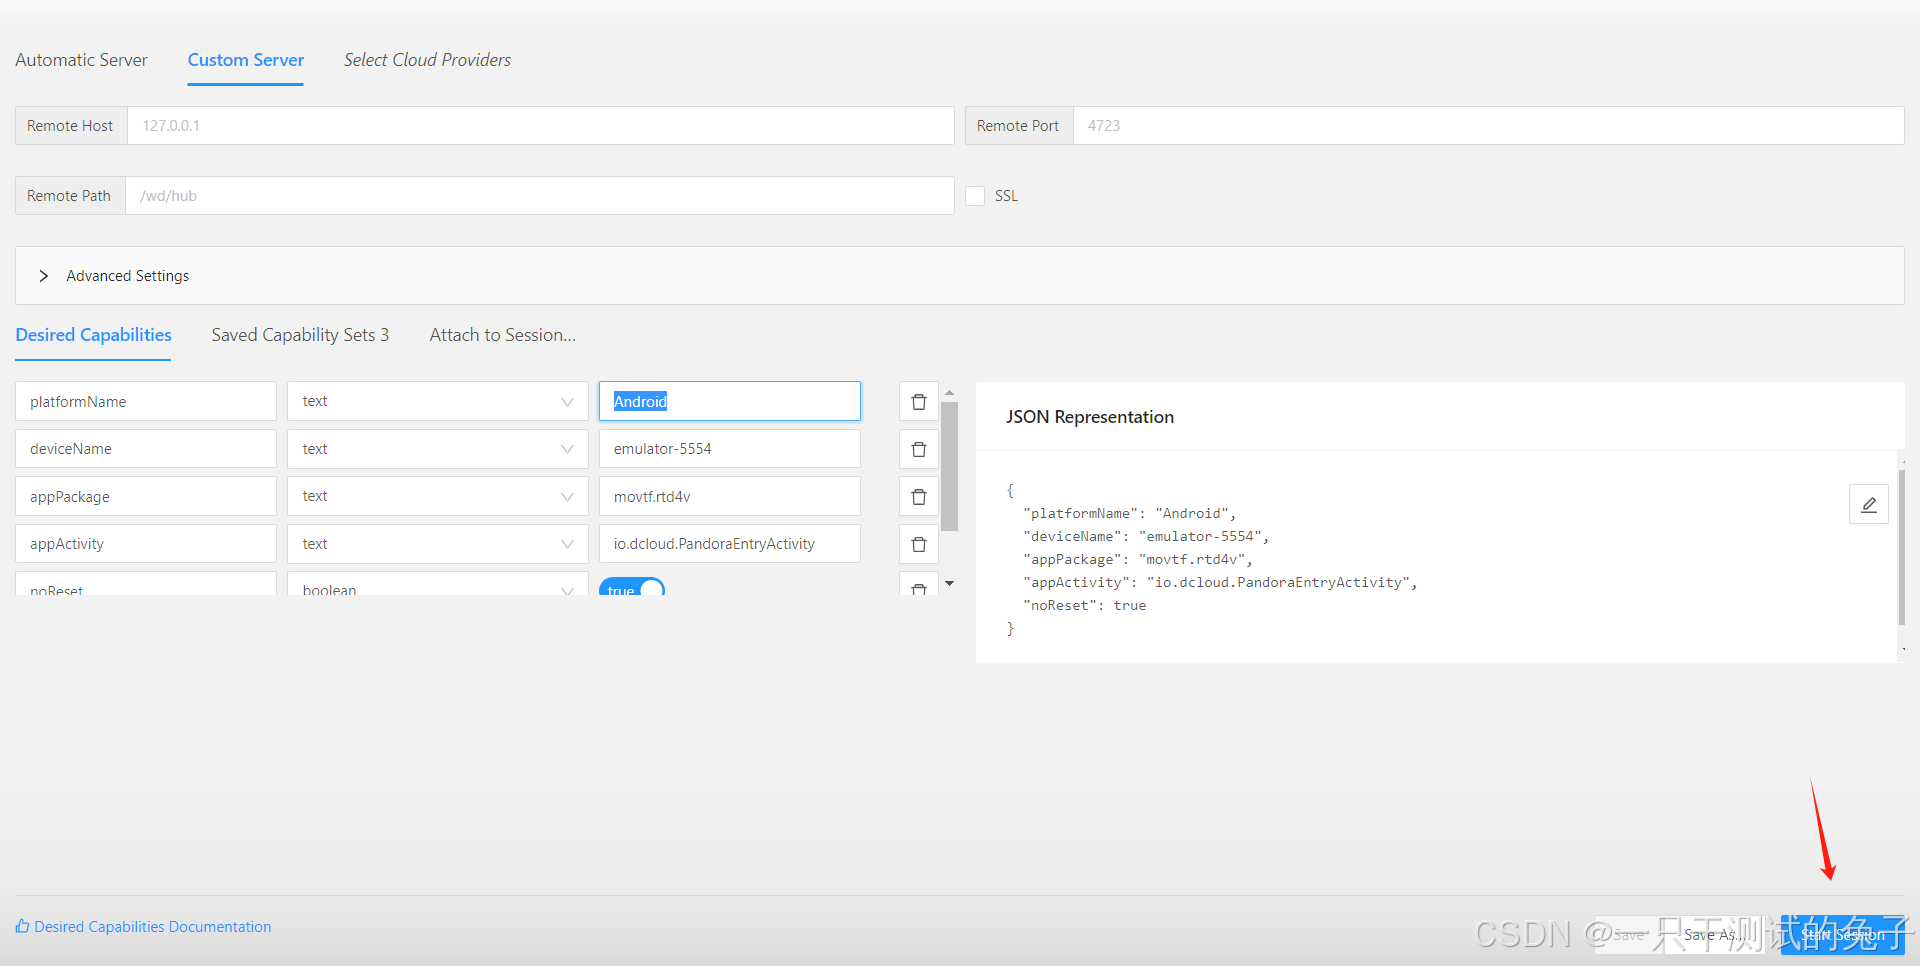The image size is (1920, 966).
Task: Edit the raw JSON representation
Action: point(1868,504)
